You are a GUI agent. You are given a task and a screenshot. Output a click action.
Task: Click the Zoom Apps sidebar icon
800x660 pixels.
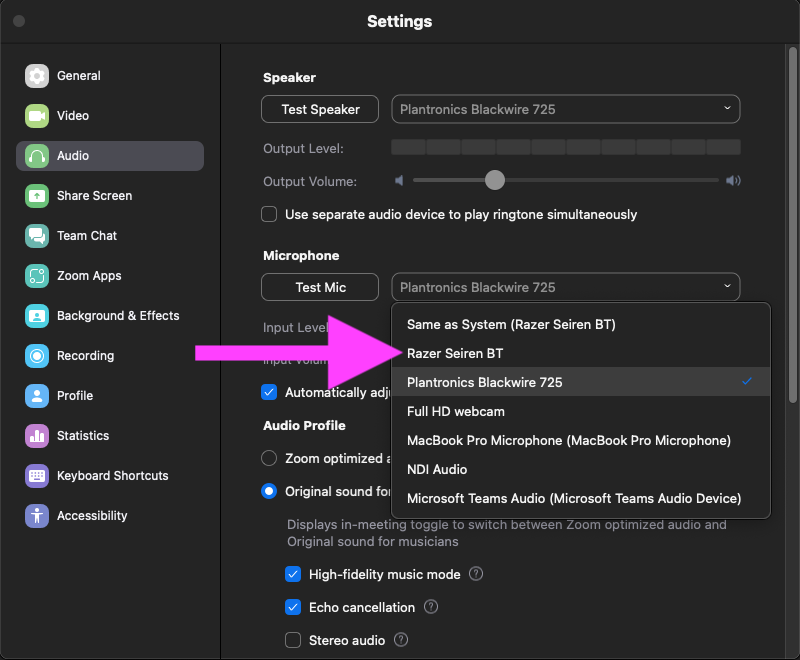click(37, 276)
